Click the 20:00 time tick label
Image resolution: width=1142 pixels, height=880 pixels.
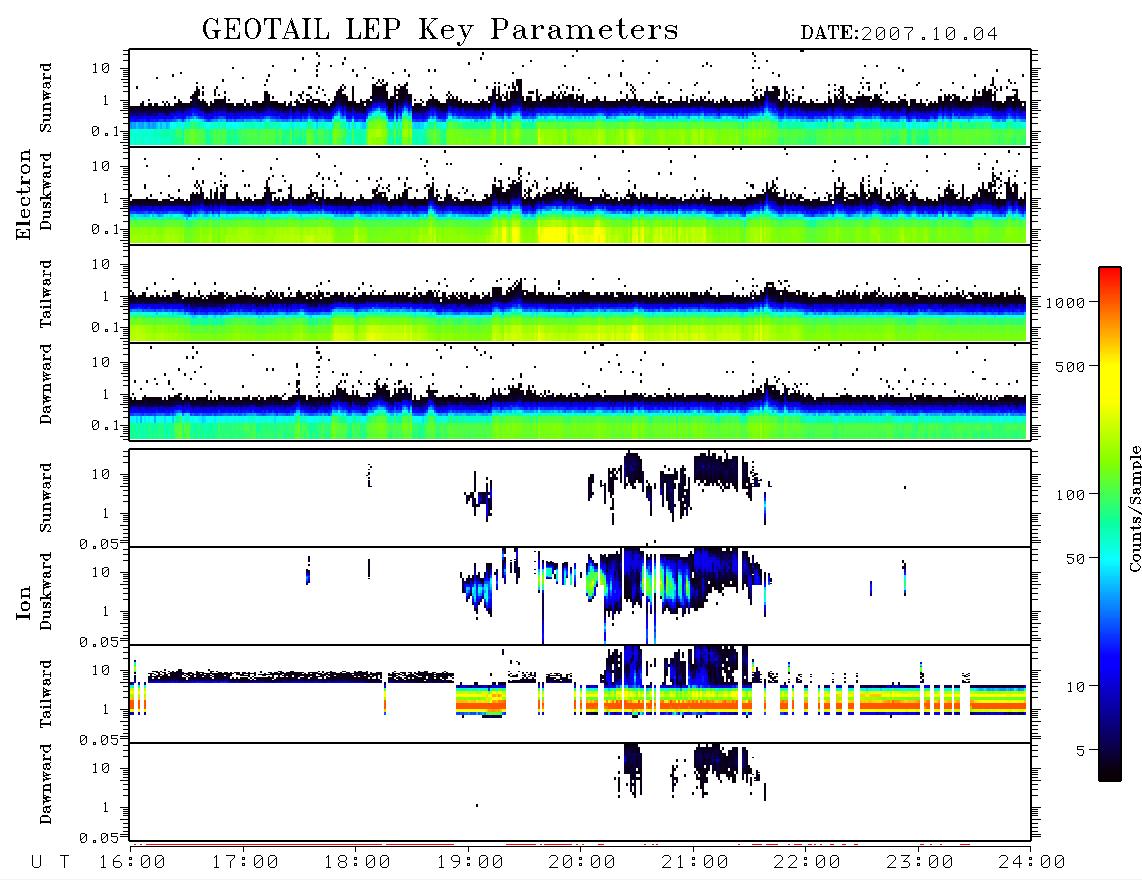click(x=582, y=863)
